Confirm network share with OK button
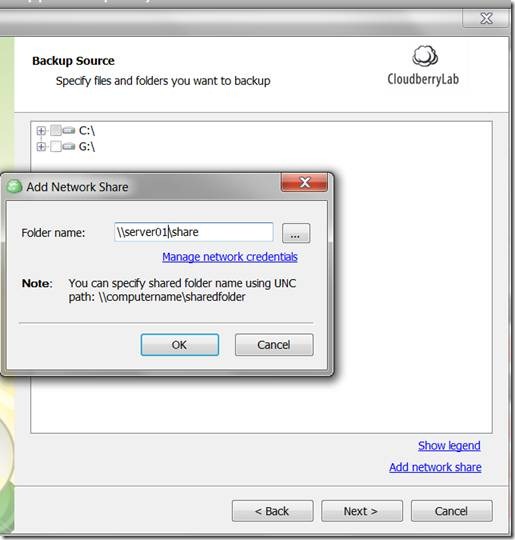This screenshot has width=515, height=540. coord(179,345)
